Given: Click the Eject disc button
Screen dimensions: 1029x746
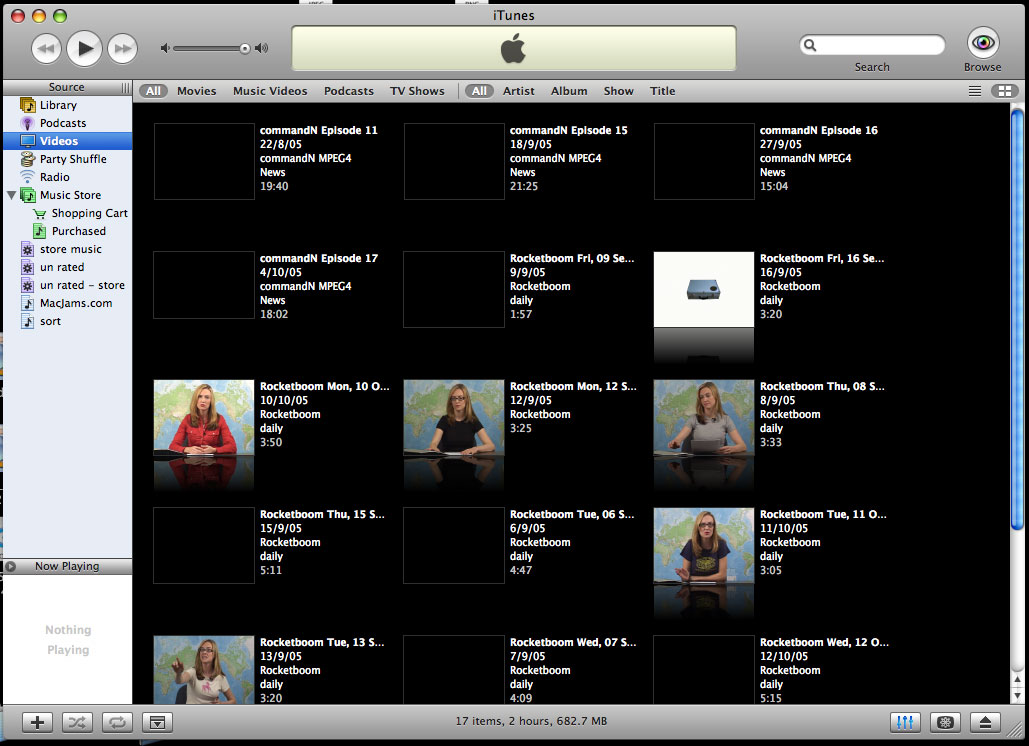Looking at the screenshot, I should 985,722.
